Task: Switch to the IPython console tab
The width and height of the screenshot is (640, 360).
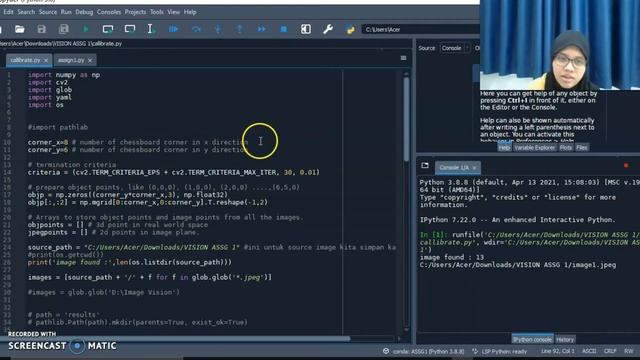Action: pyautogui.click(x=532, y=340)
